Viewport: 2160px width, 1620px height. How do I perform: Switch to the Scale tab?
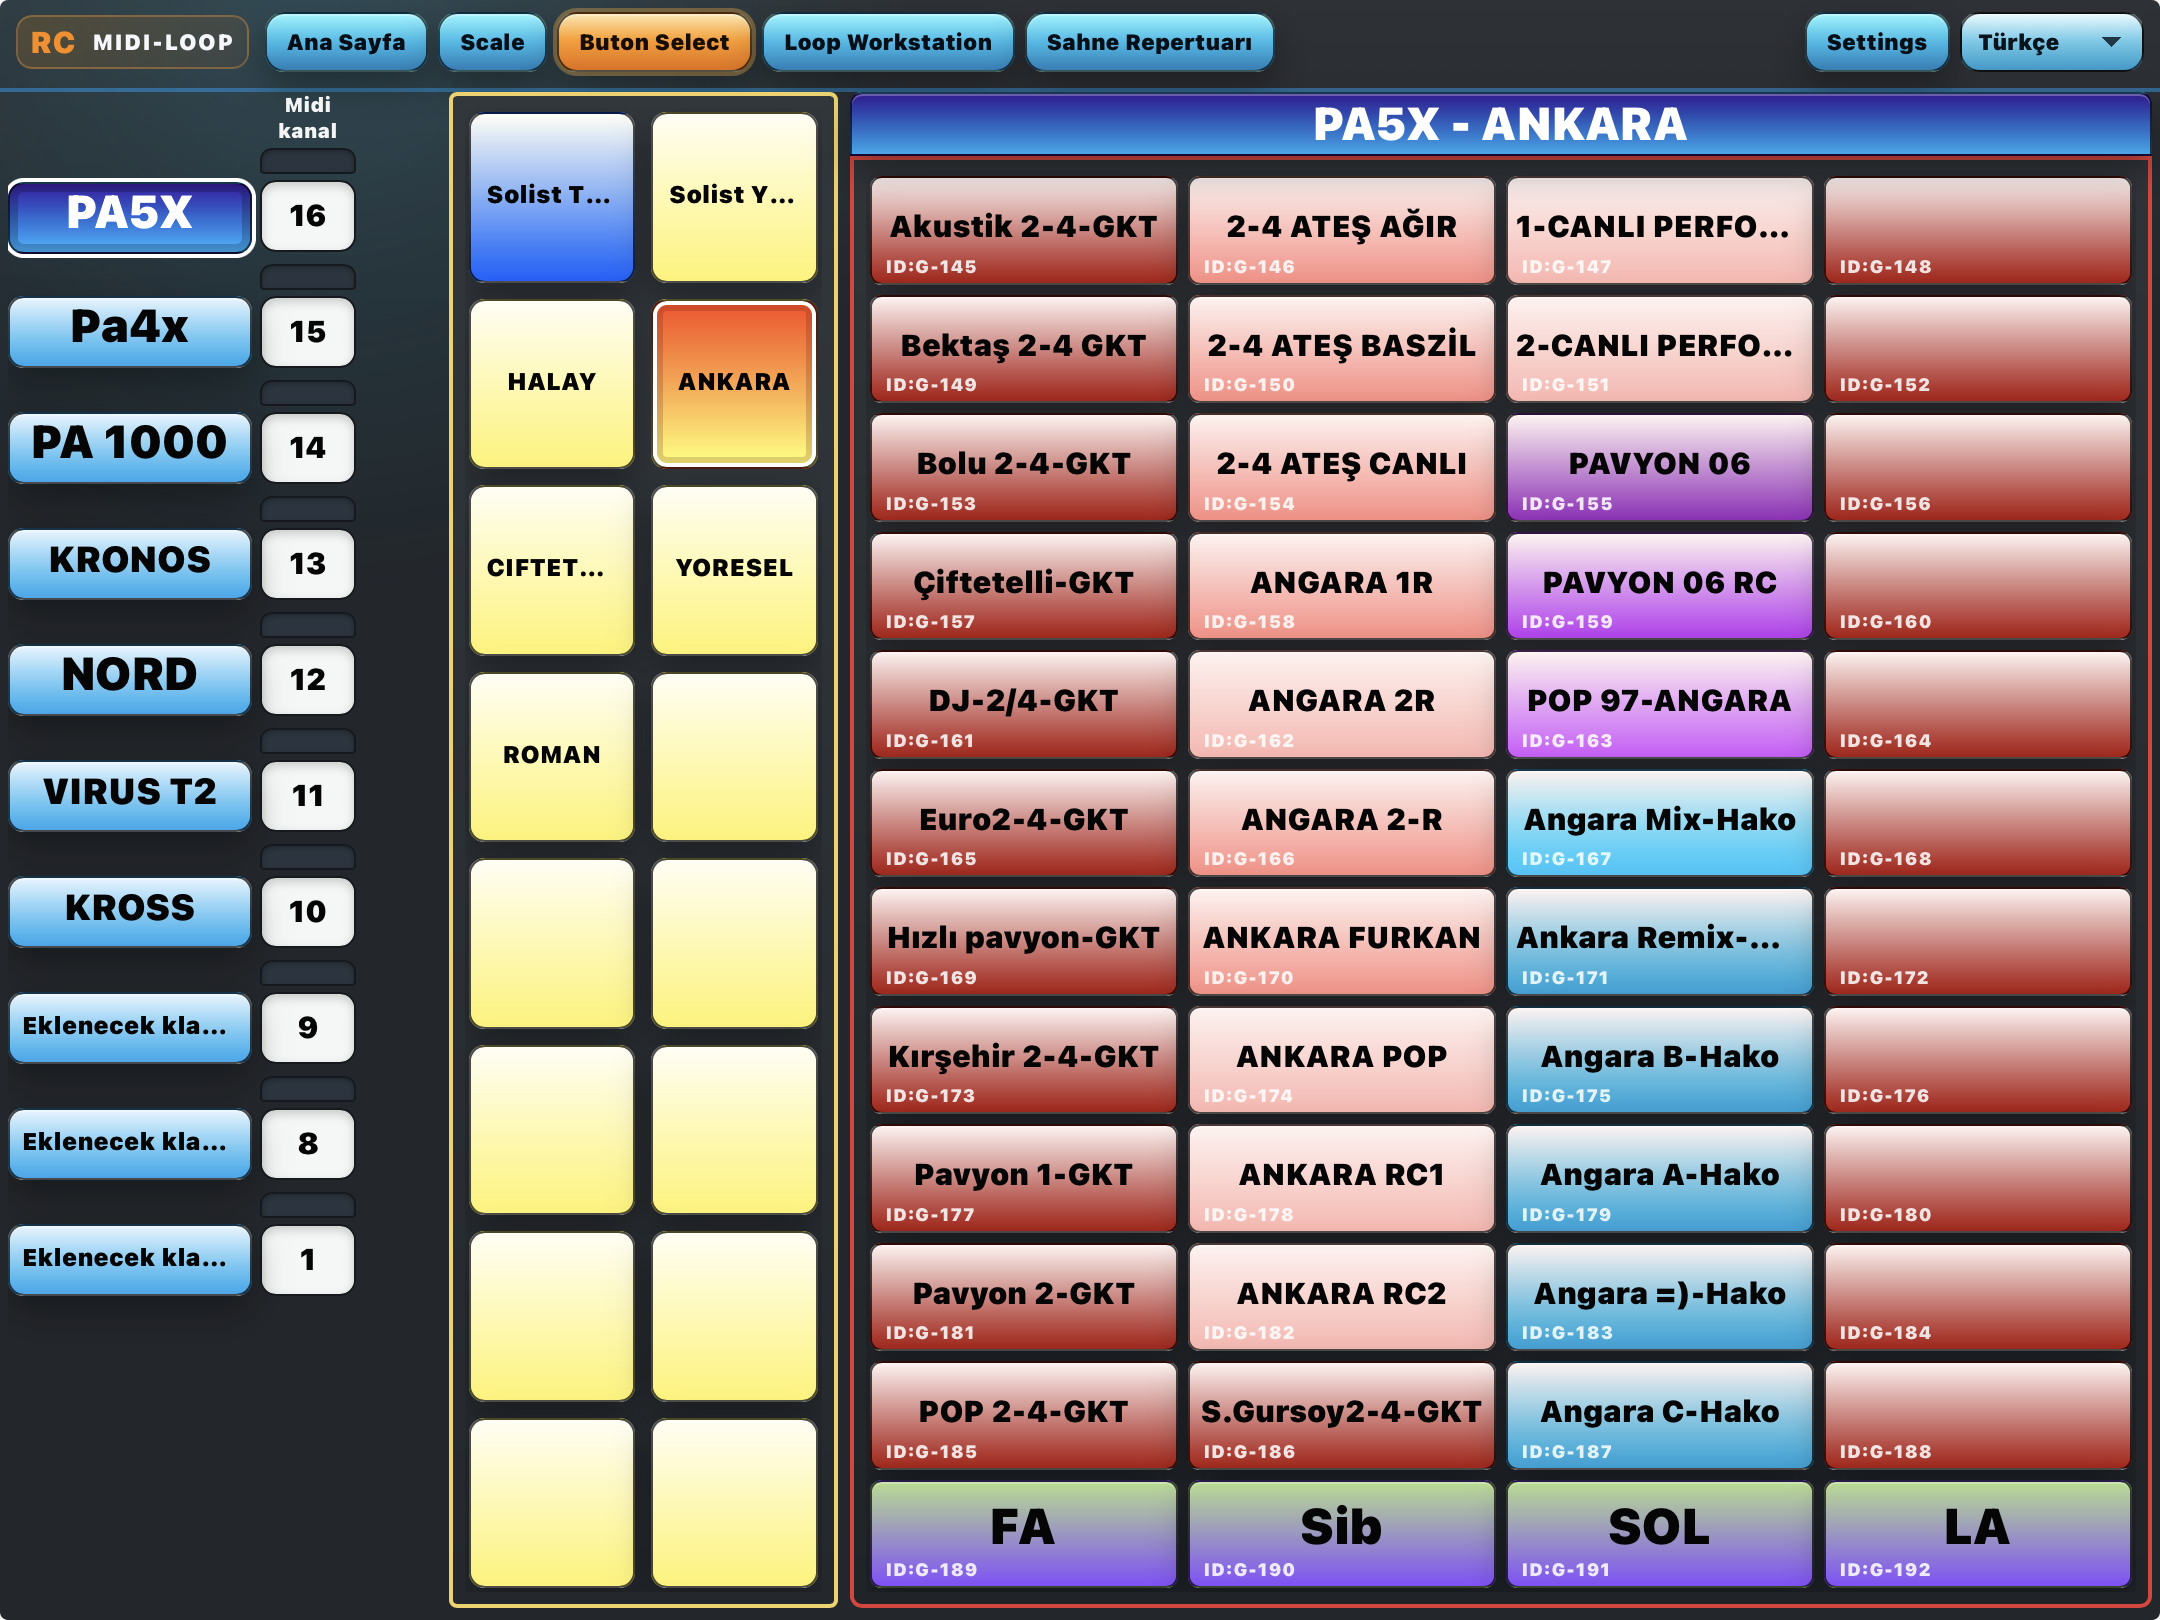click(492, 42)
